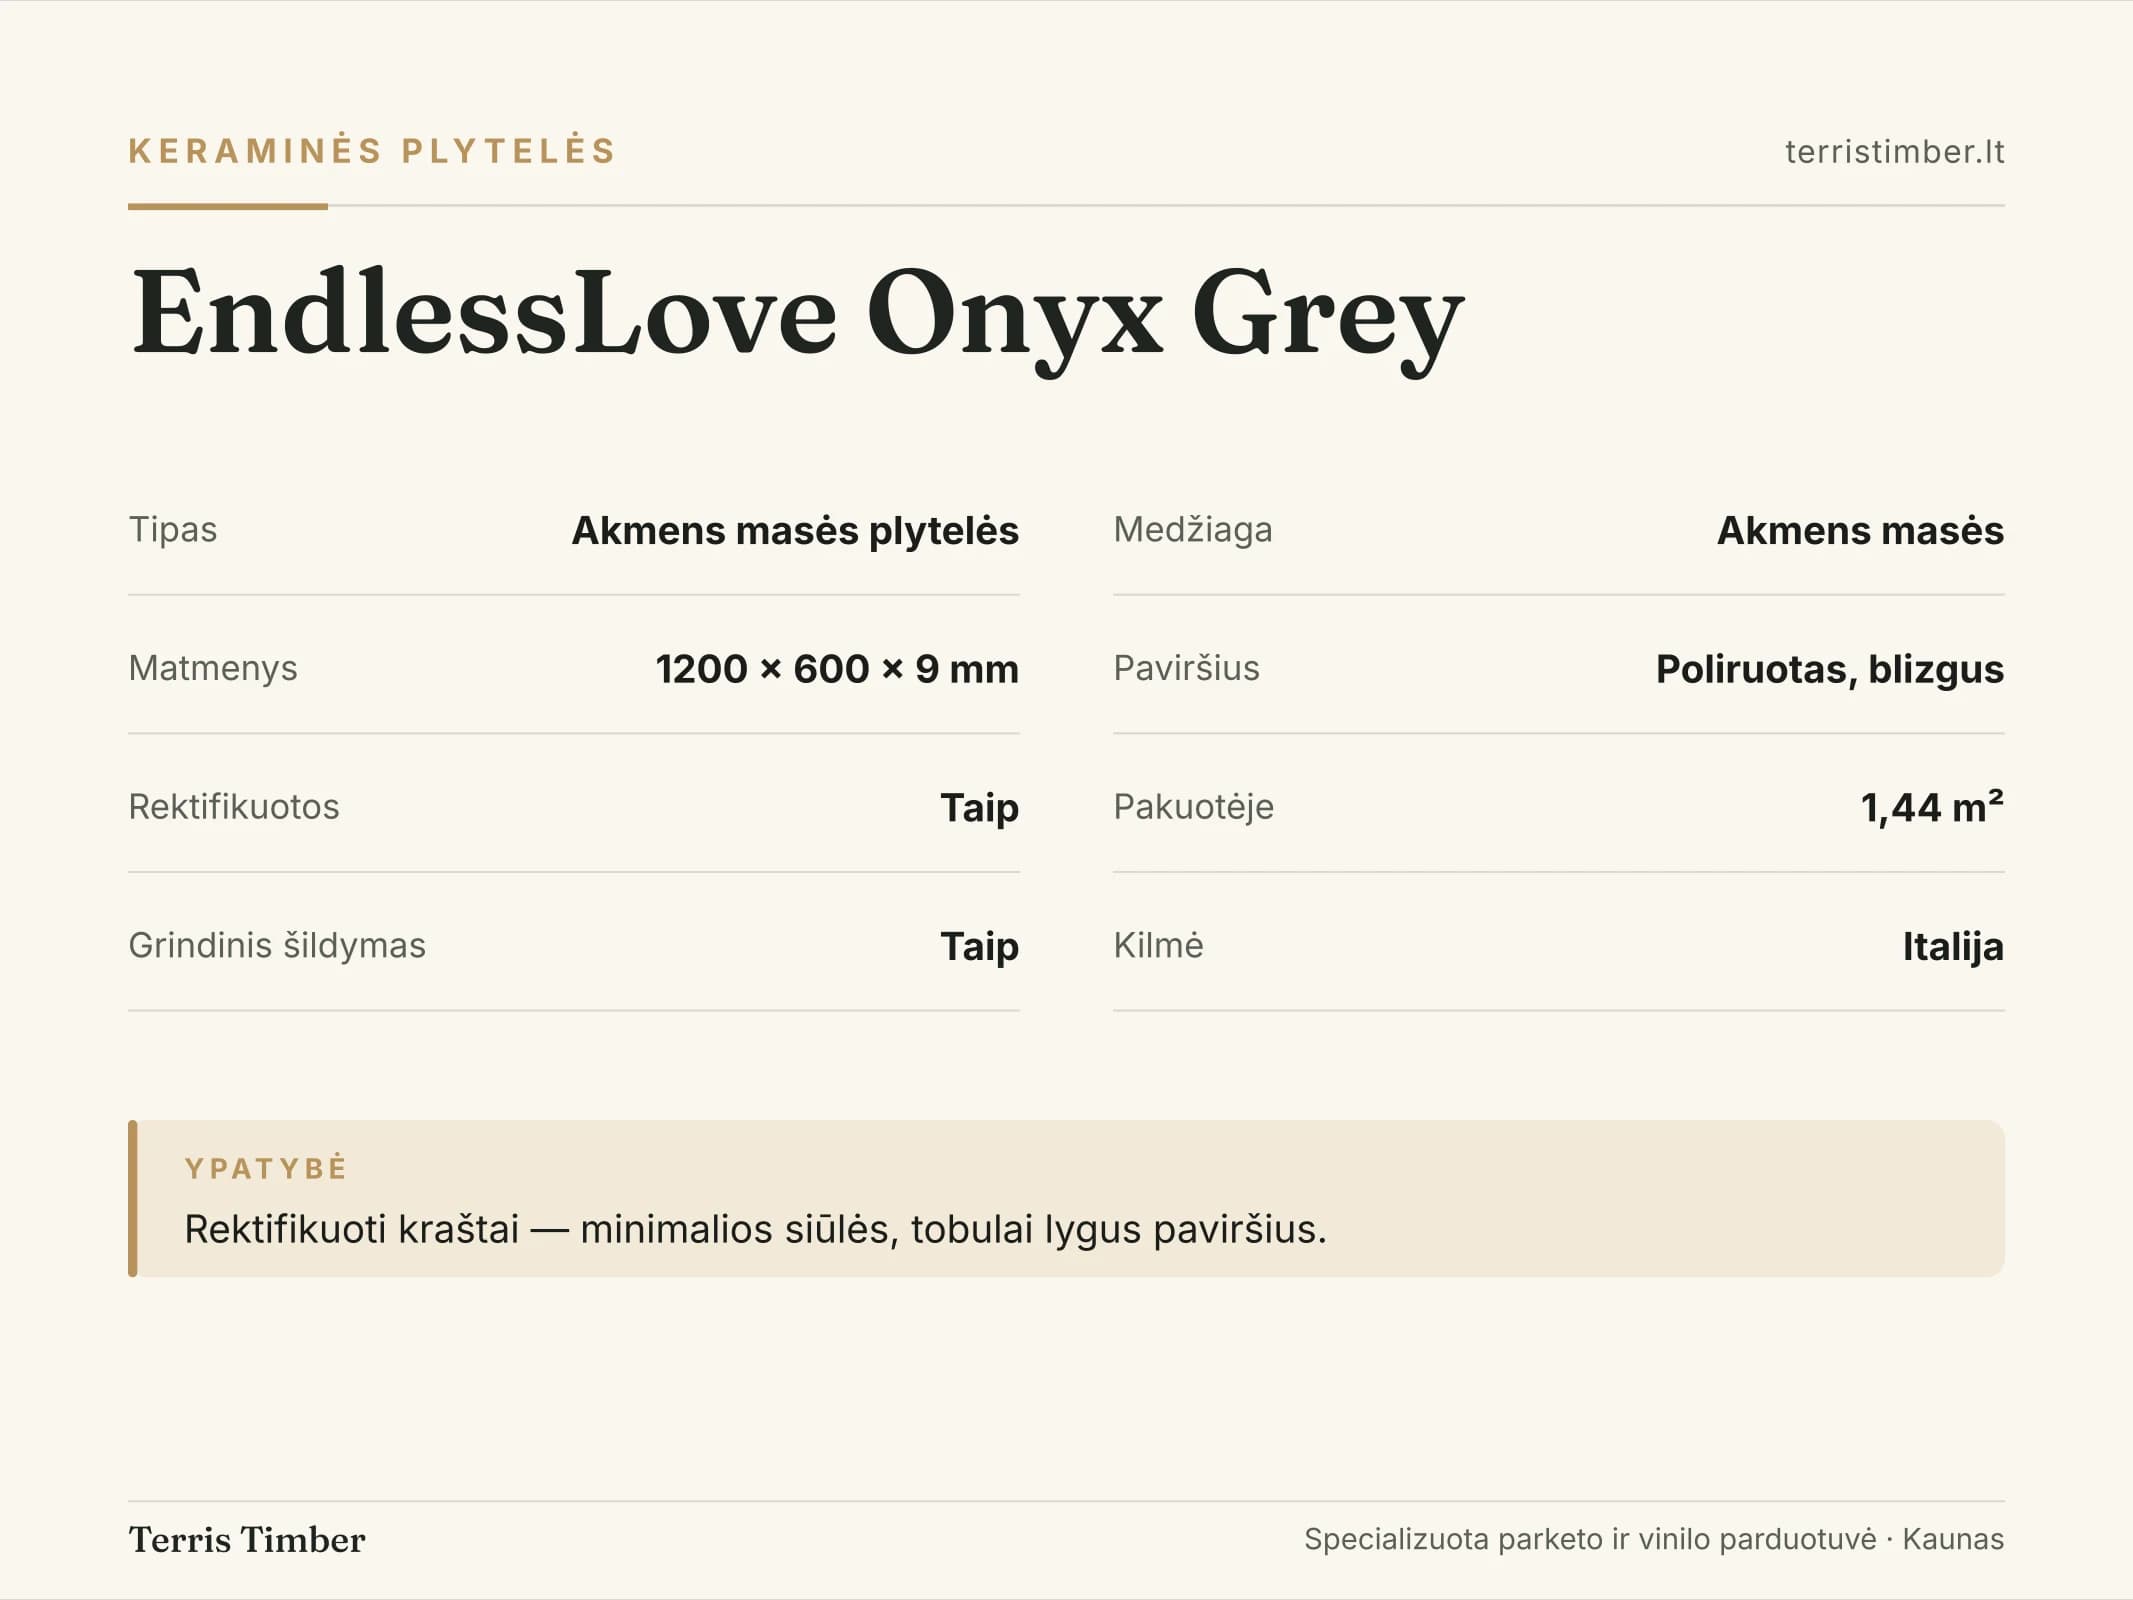Select the Rektifikuotos row label
The image size is (2133, 1600).
tap(234, 806)
